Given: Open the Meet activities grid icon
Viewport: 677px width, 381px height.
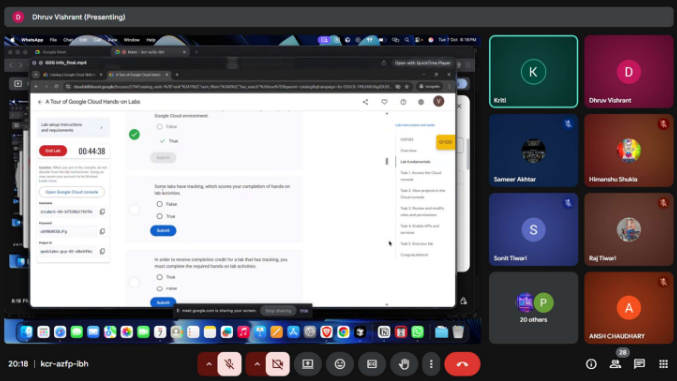Looking at the screenshot, I should [x=664, y=364].
